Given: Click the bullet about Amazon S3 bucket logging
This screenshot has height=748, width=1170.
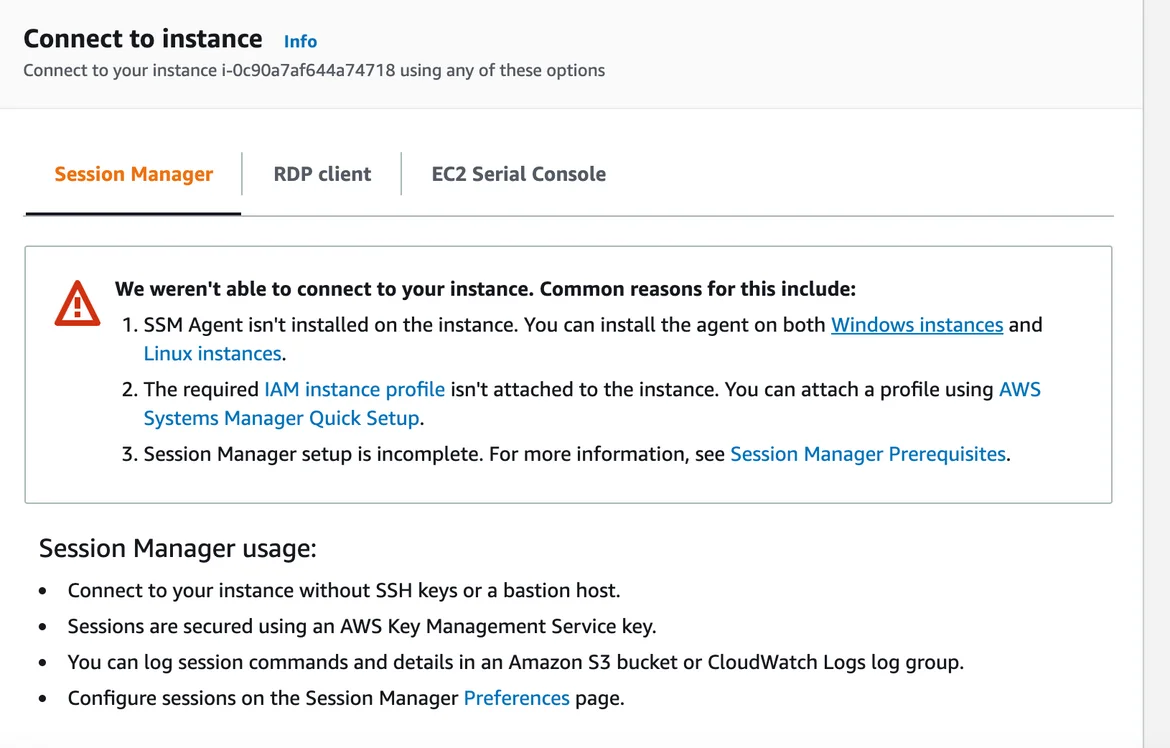Looking at the screenshot, I should [515, 662].
